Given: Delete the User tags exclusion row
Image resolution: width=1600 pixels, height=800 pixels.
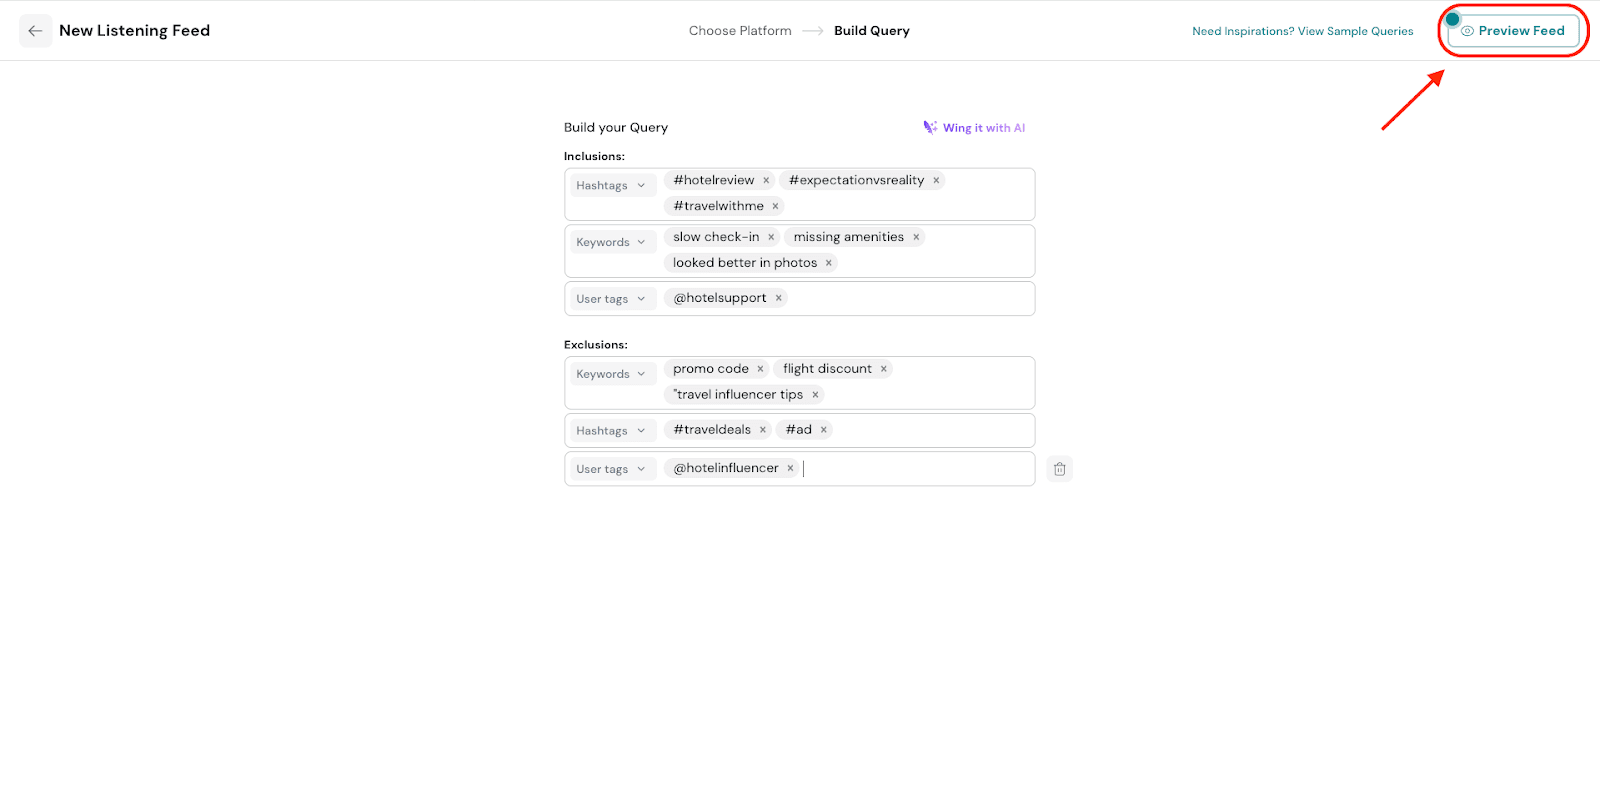Looking at the screenshot, I should [x=1059, y=469].
